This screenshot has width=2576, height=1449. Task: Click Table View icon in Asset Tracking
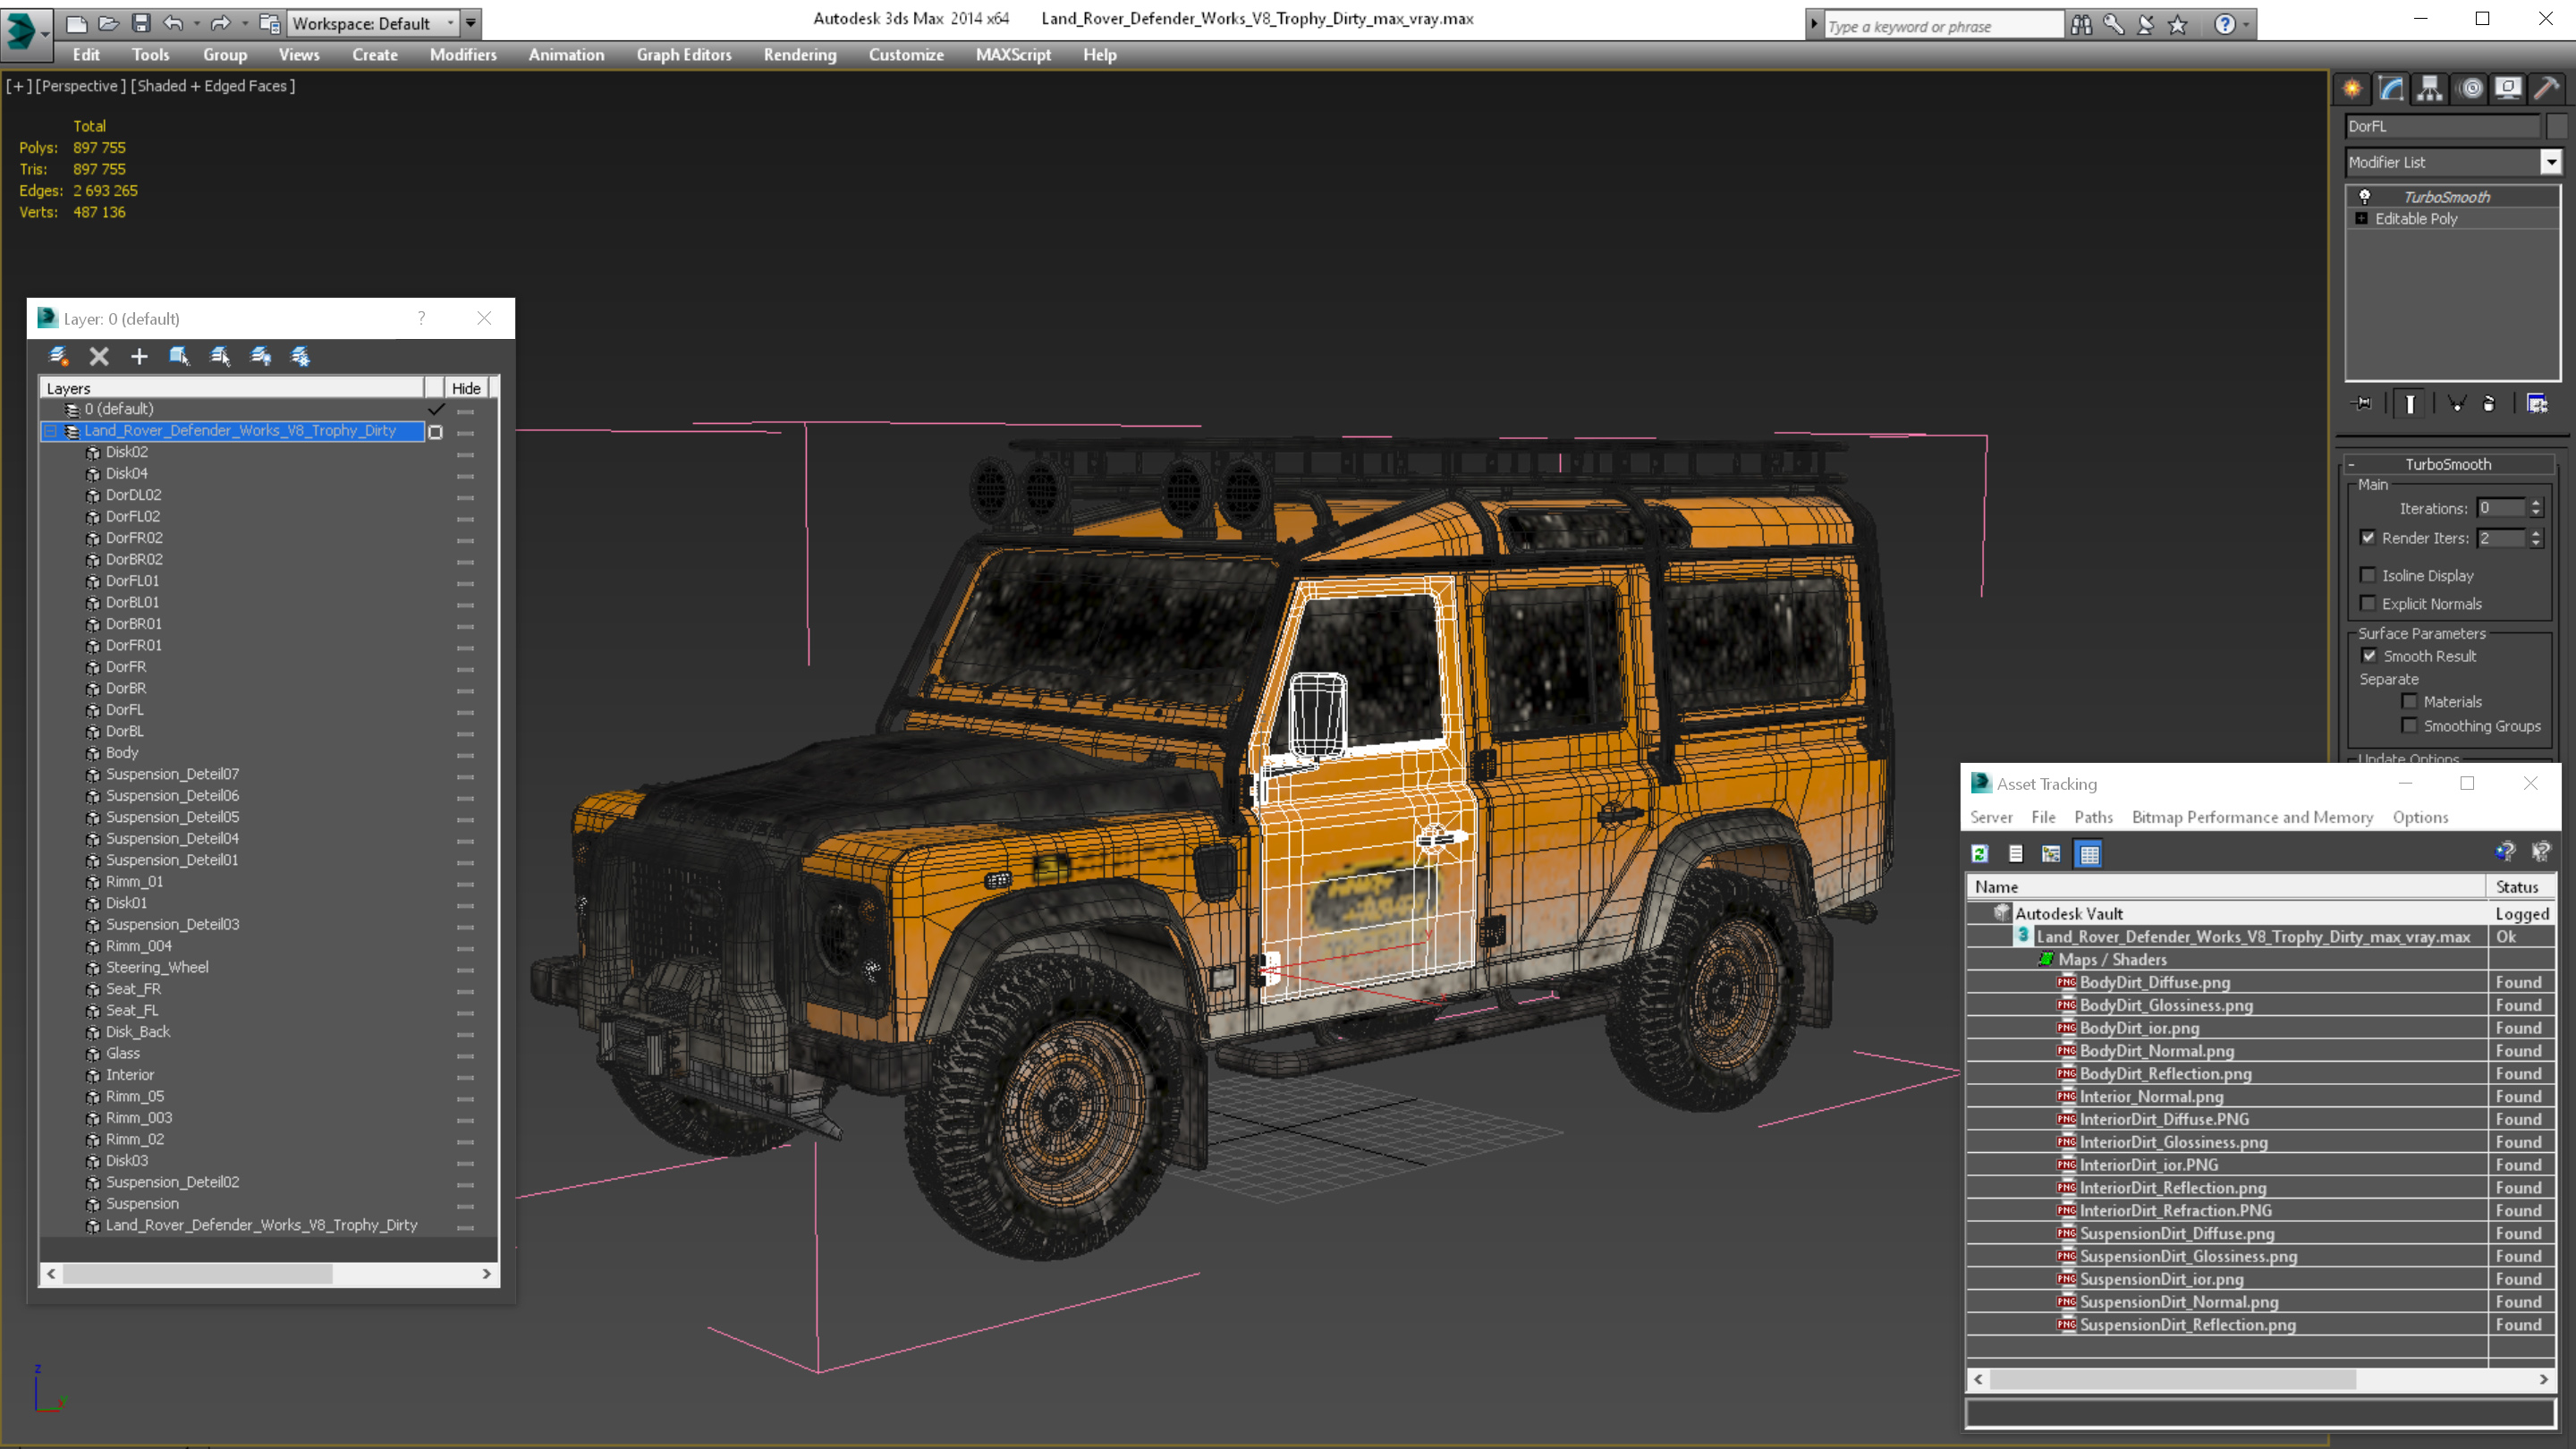(x=2089, y=854)
